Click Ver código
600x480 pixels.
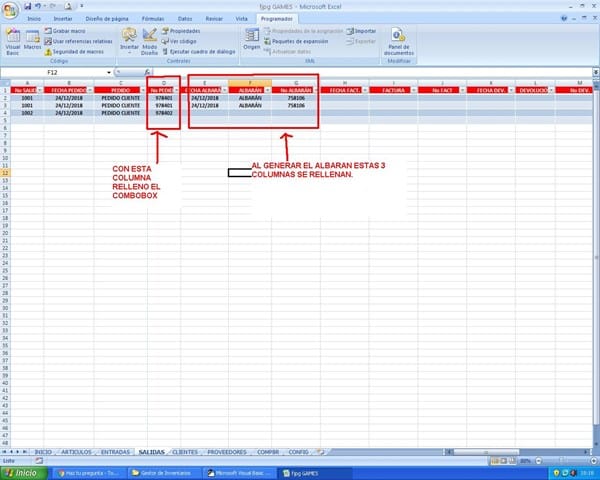179,41
